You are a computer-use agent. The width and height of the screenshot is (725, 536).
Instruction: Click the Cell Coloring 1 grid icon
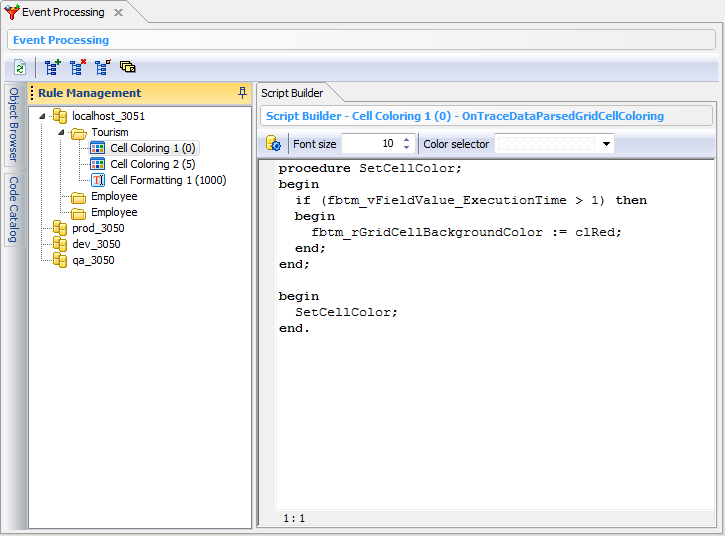click(x=98, y=148)
